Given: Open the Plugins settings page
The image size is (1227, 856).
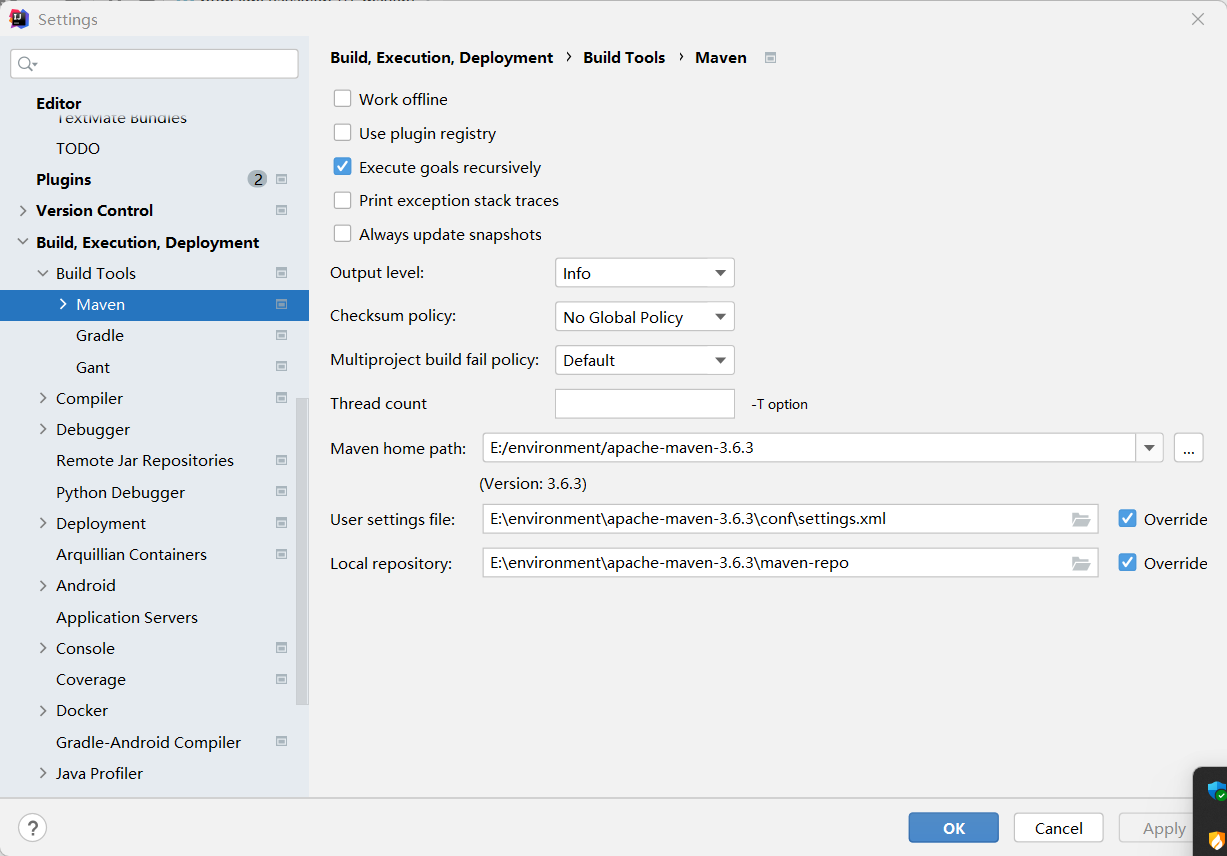Looking at the screenshot, I should click(64, 179).
